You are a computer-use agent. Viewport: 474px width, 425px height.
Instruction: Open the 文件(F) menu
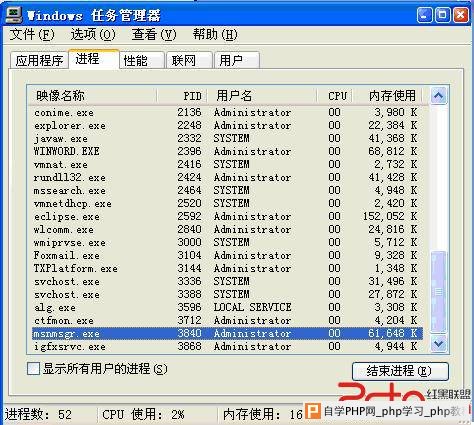pos(32,34)
